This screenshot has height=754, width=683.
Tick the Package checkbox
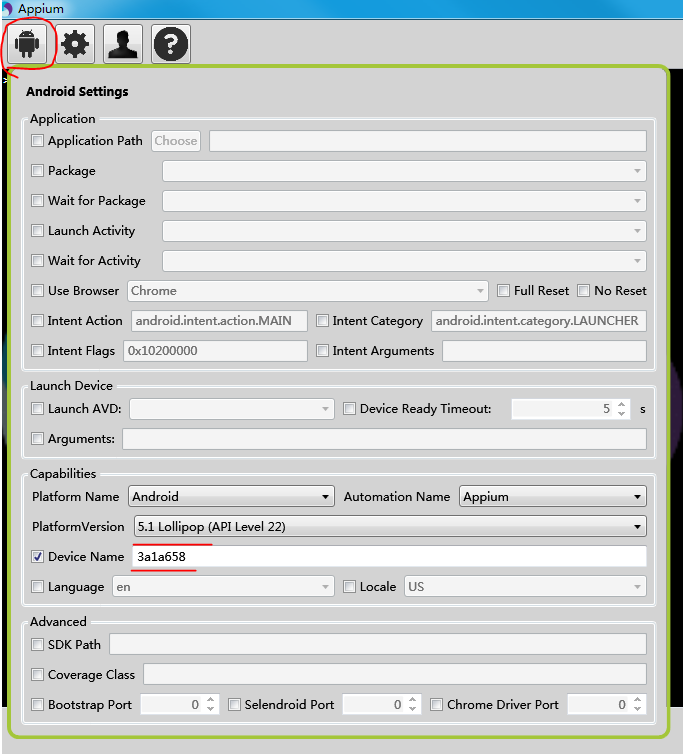click(38, 171)
